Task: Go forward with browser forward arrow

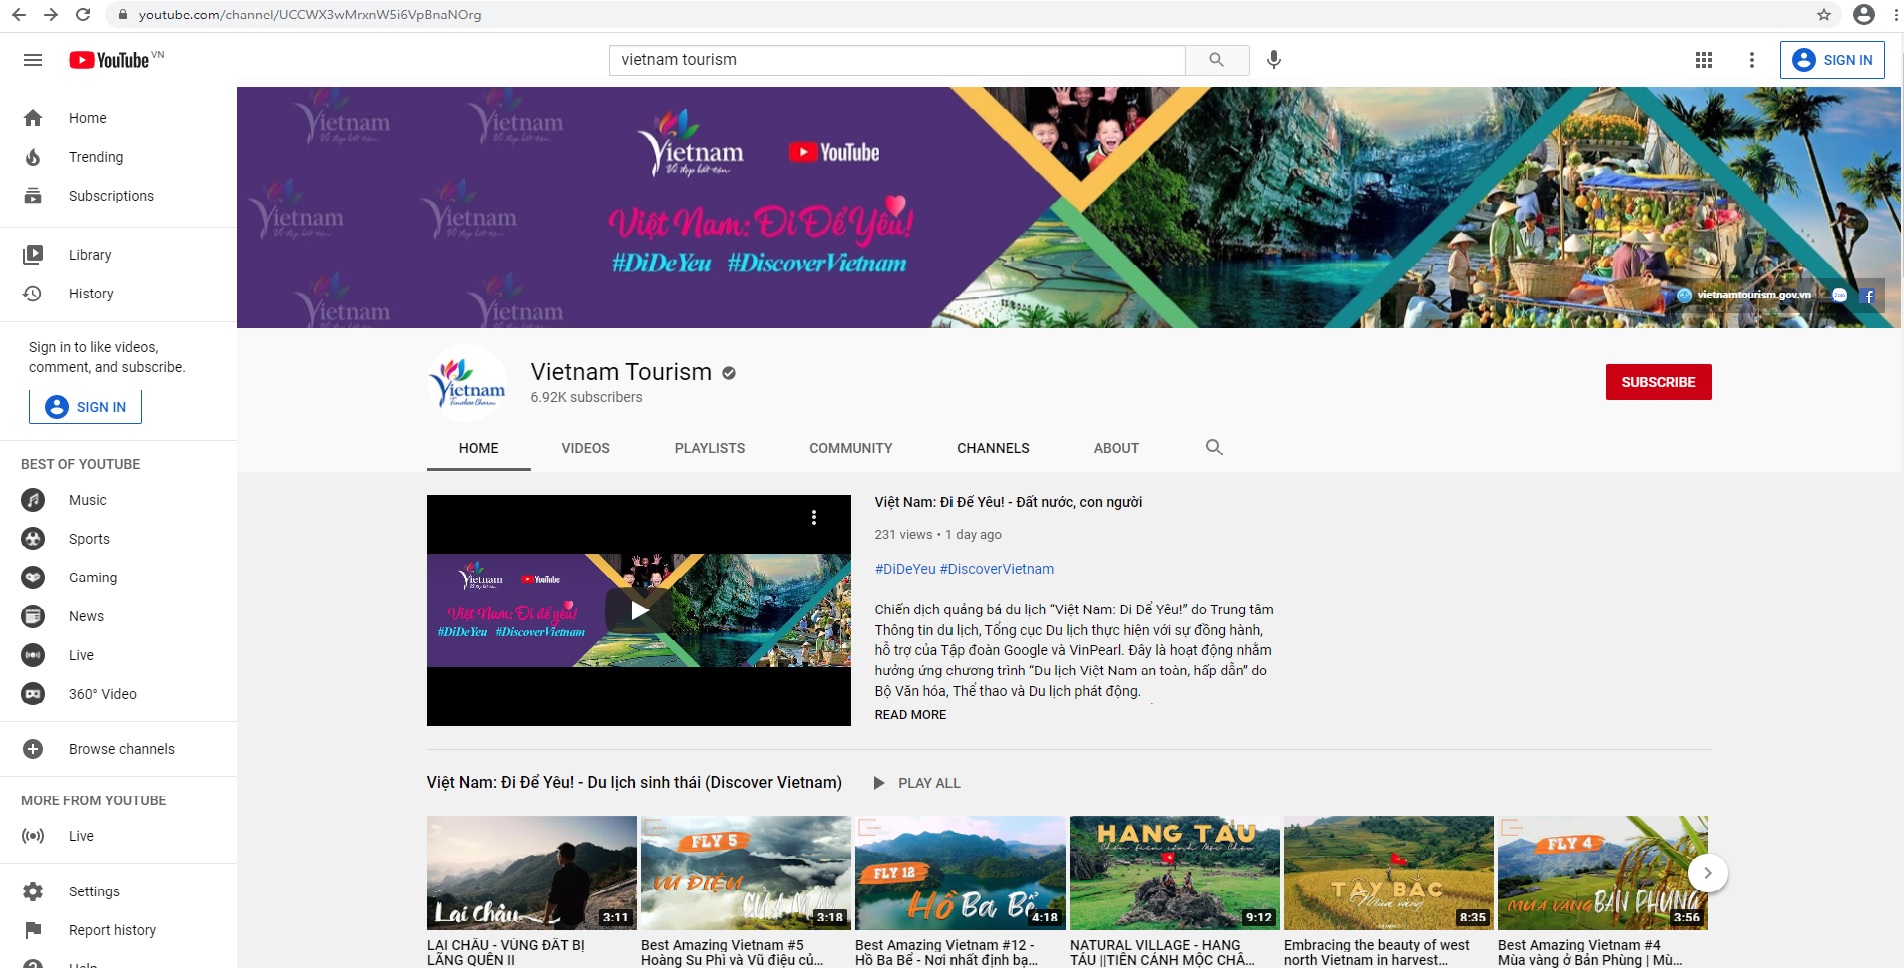Action: [51, 15]
